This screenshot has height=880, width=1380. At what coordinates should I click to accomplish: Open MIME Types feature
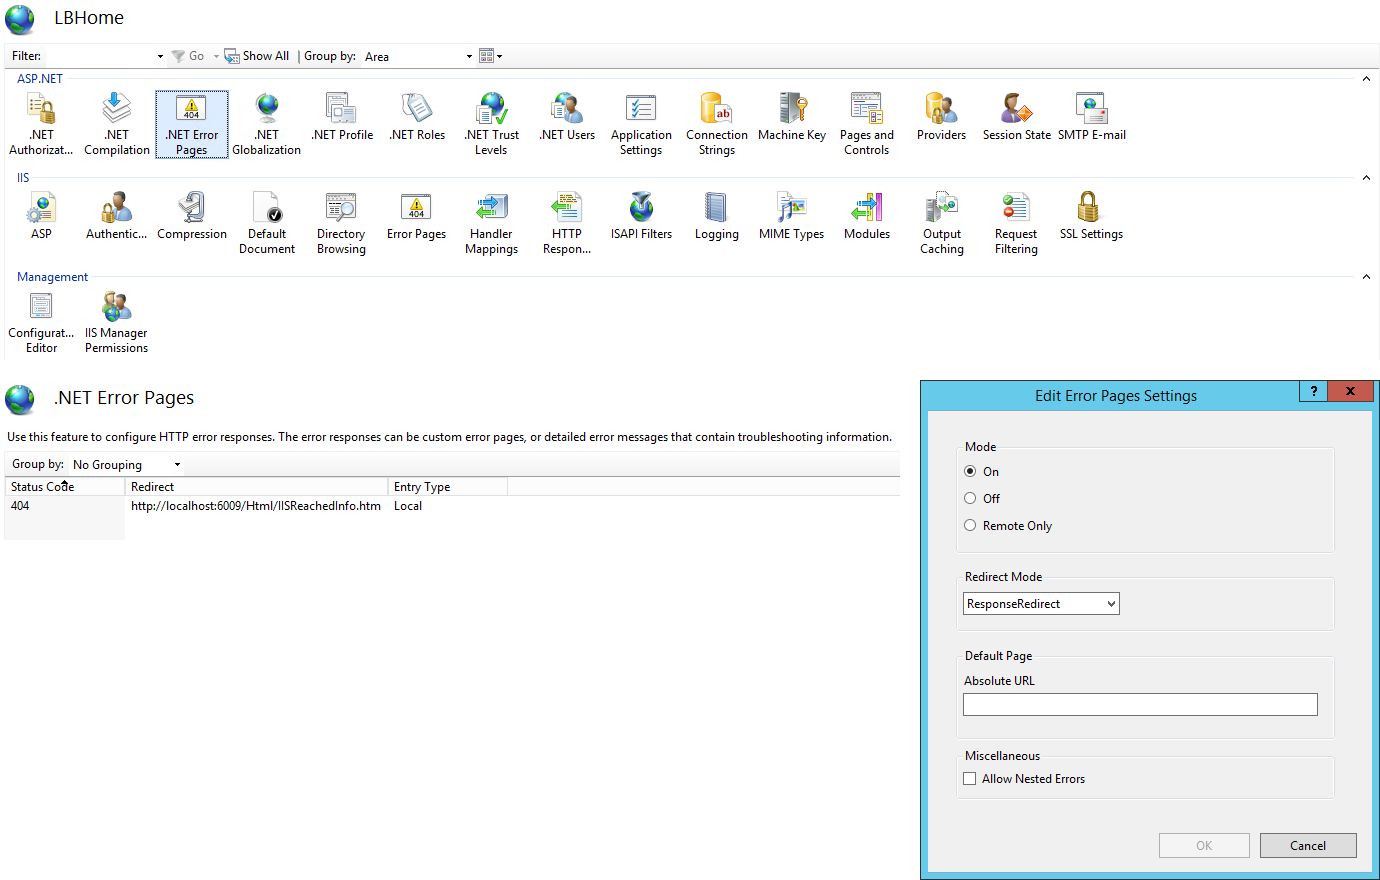tap(792, 217)
